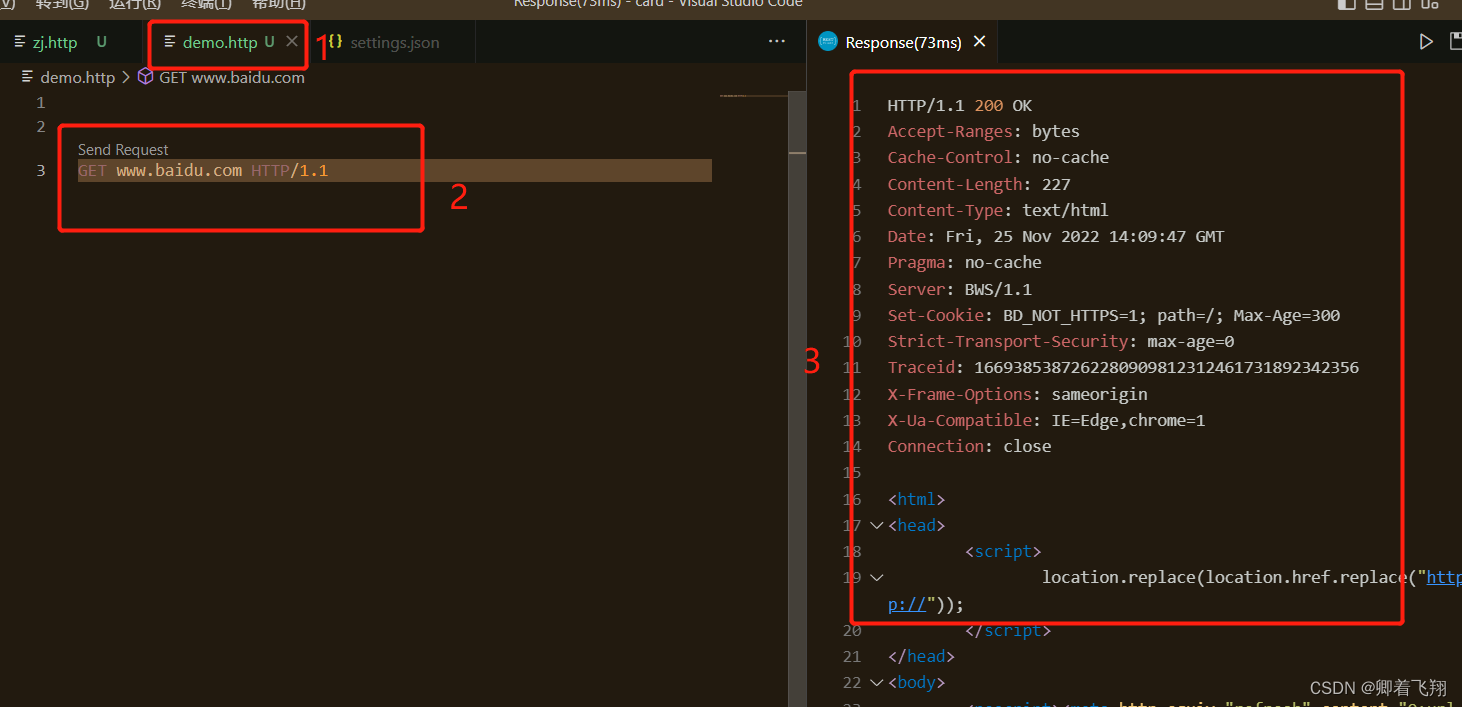Click the opening <script> tag line
The height and width of the screenshot is (707, 1462).
click(1003, 551)
